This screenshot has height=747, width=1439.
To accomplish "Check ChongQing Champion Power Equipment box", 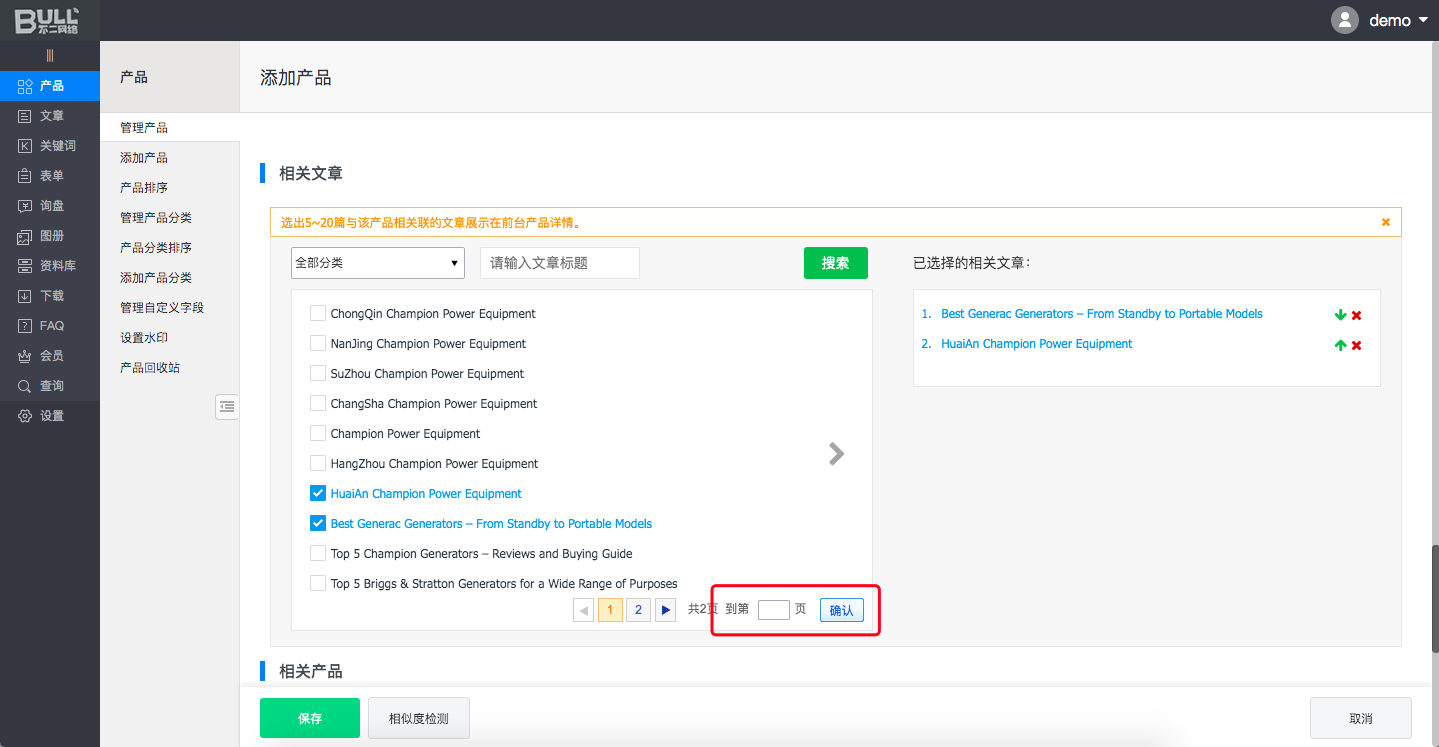I will point(318,314).
